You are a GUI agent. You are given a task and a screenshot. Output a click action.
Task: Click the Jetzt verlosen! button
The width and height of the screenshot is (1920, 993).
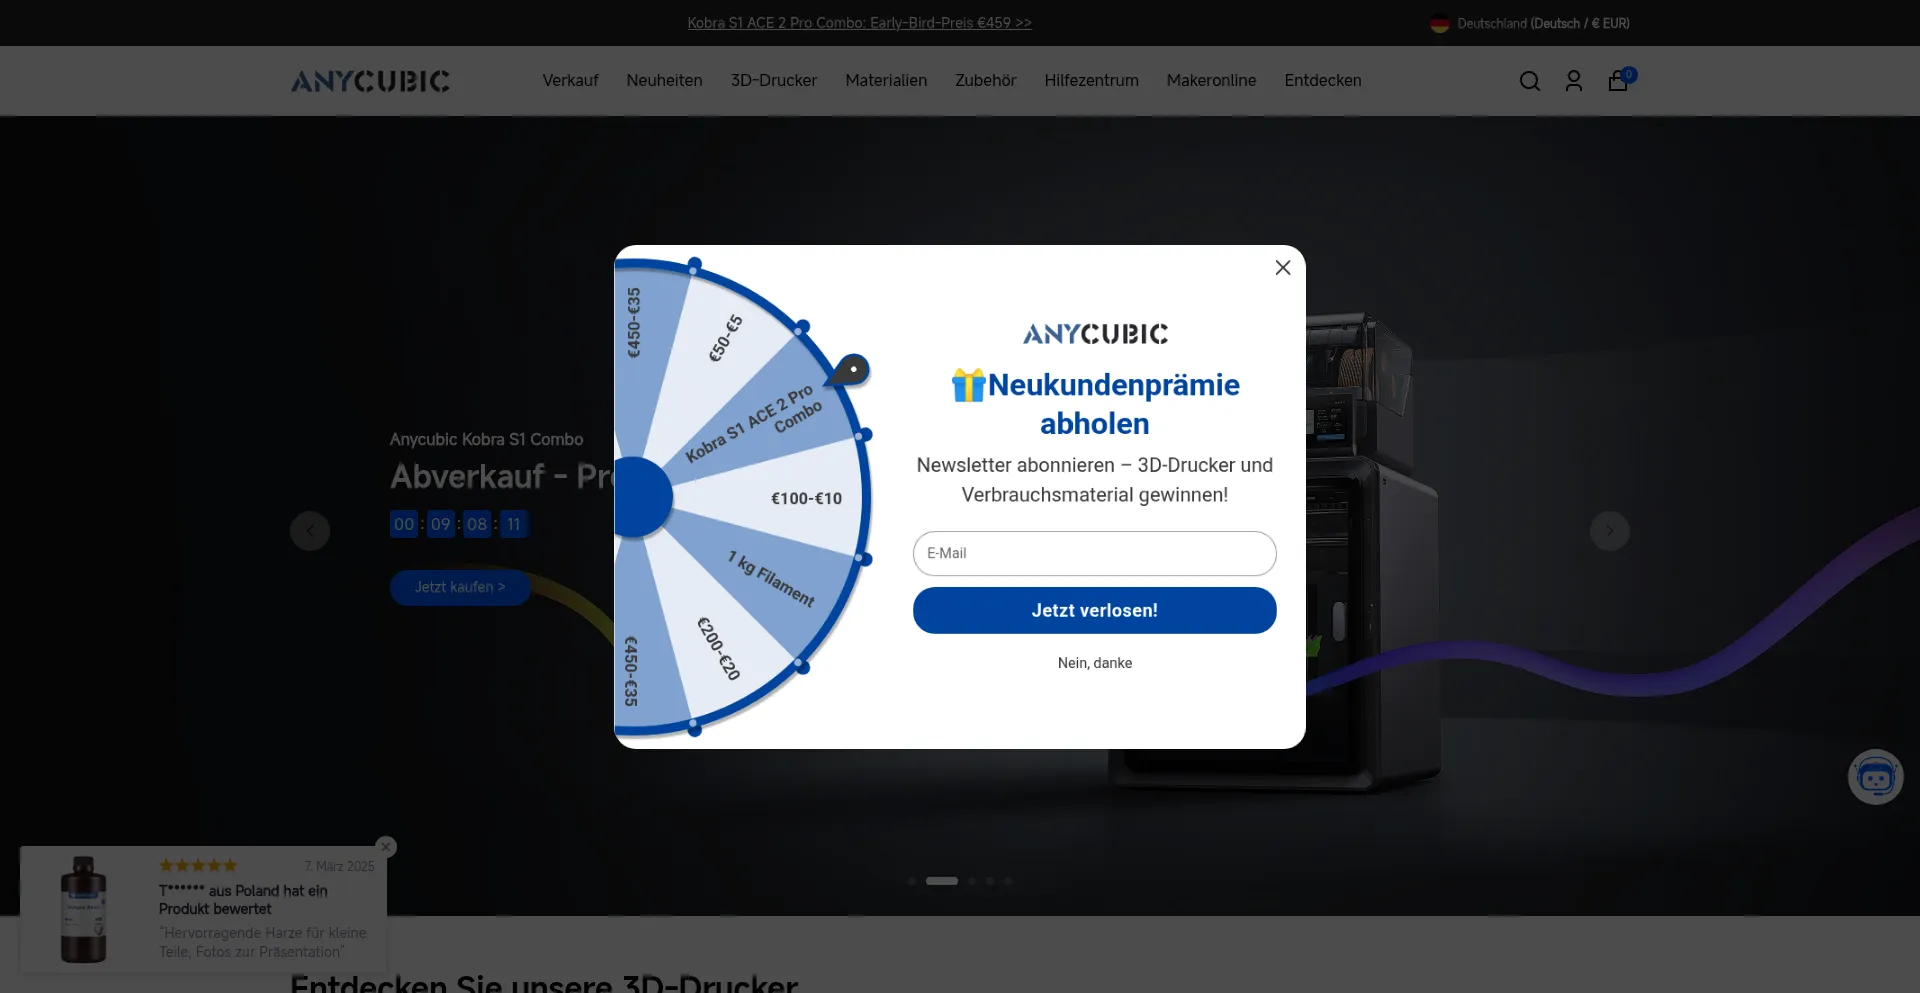(1094, 610)
